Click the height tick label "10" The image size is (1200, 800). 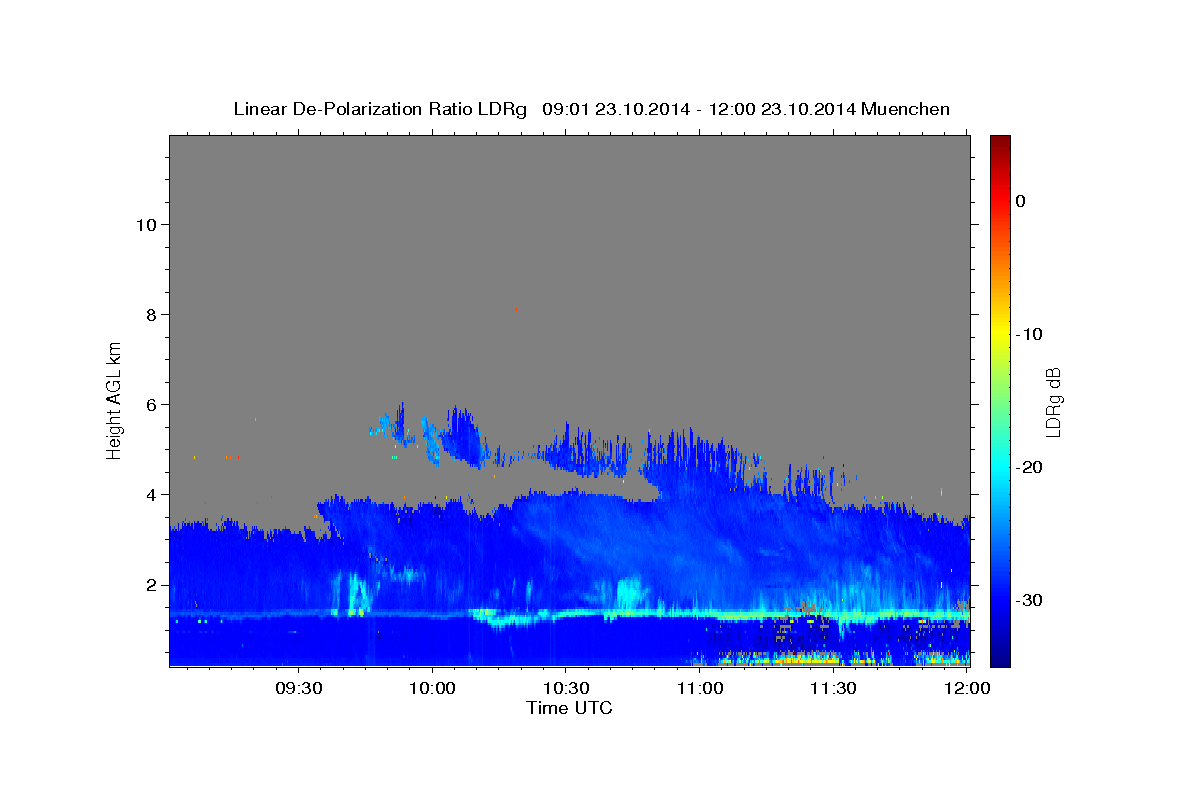point(145,224)
